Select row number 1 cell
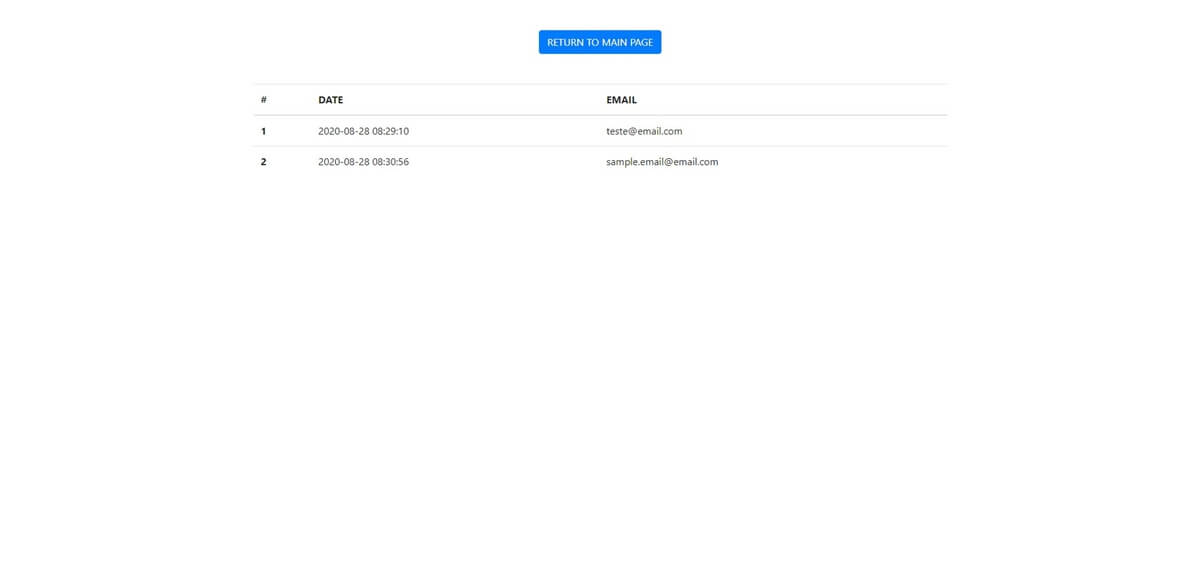Screen dimensions: 1200x585 pyautogui.click(x=264, y=131)
